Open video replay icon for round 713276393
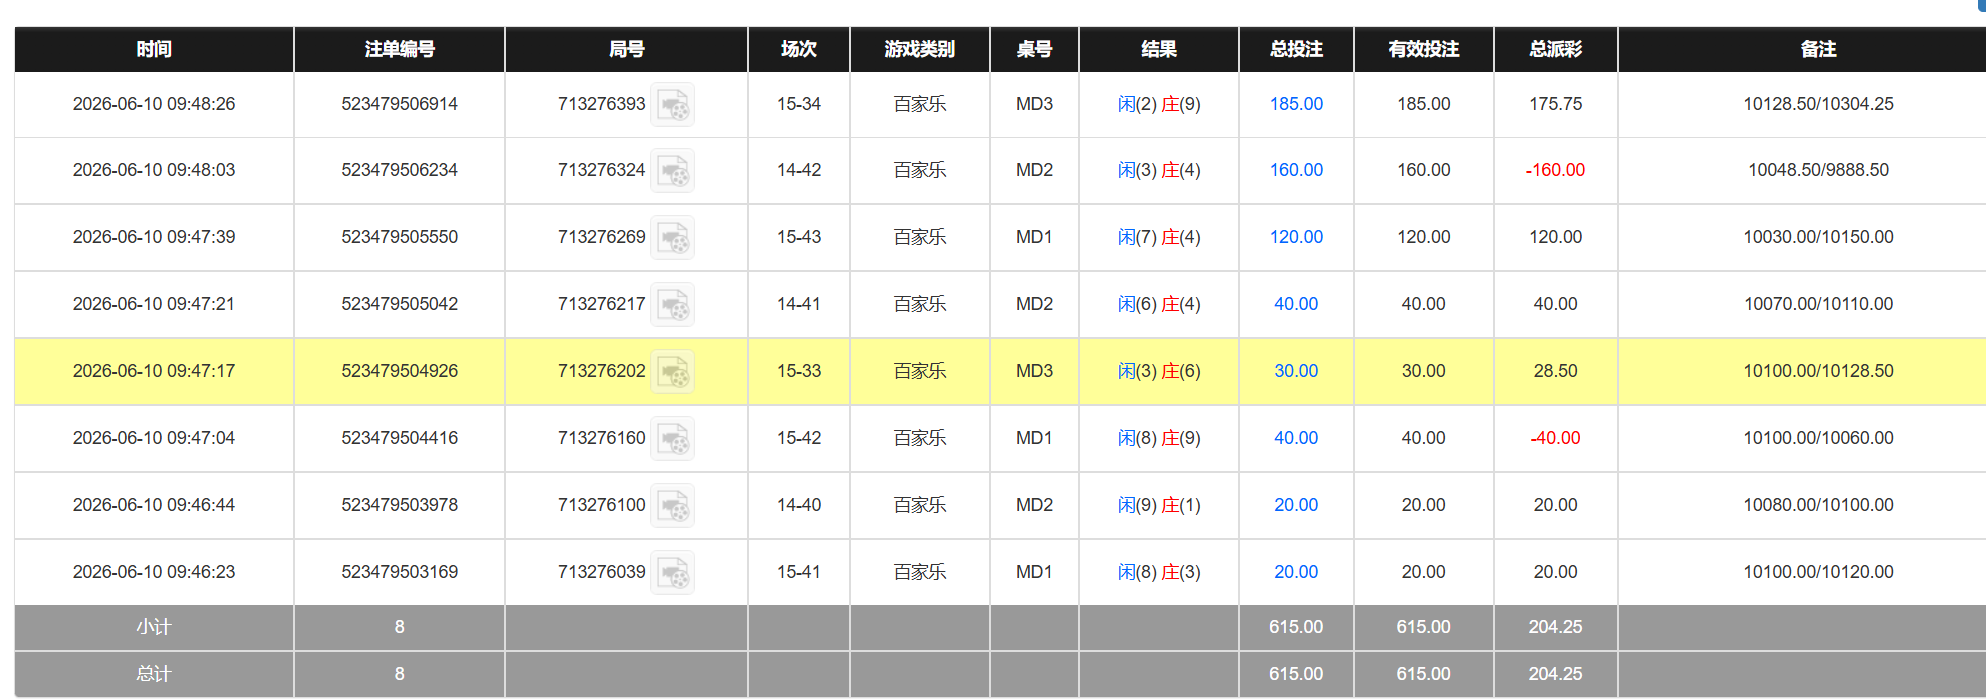Image resolution: width=1986 pixels, height=699 pixels. tap(673, 105)
